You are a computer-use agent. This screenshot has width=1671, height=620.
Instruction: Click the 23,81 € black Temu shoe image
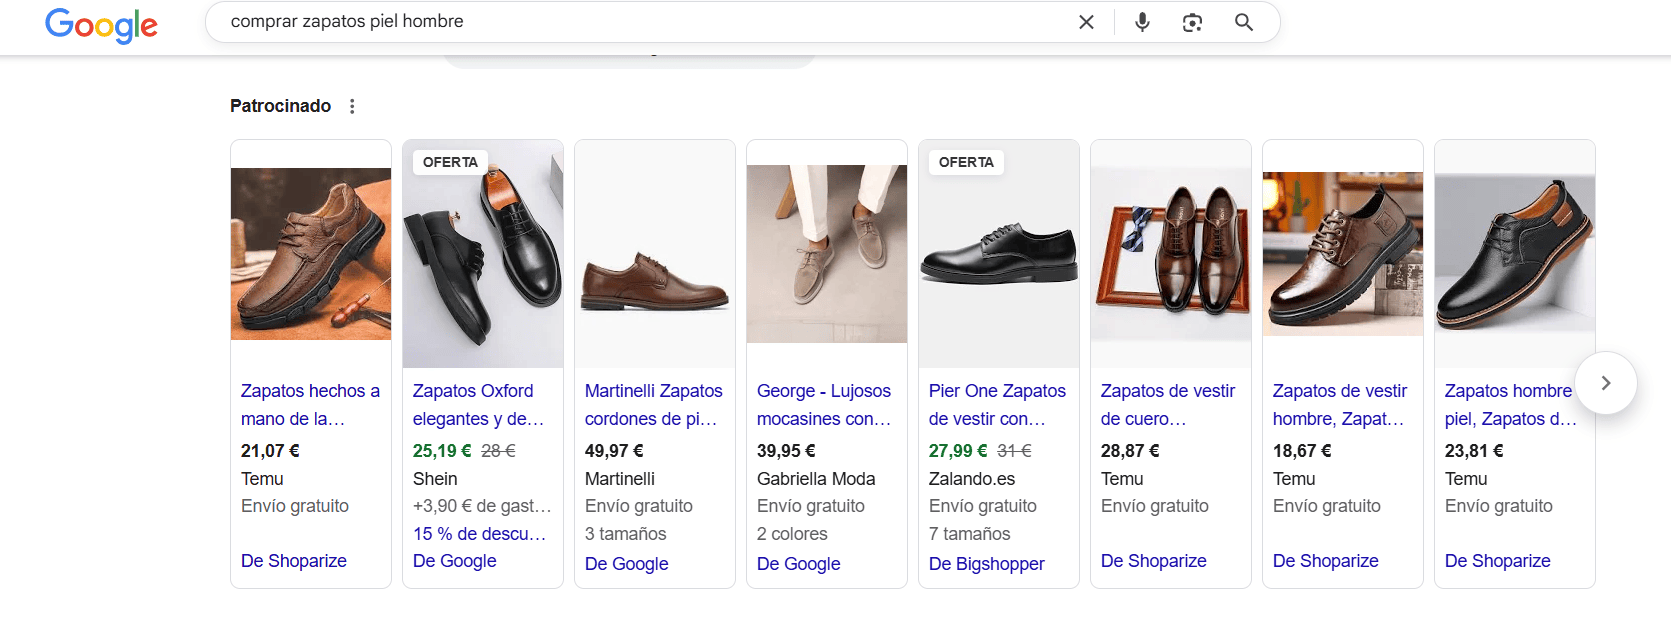1515,254
